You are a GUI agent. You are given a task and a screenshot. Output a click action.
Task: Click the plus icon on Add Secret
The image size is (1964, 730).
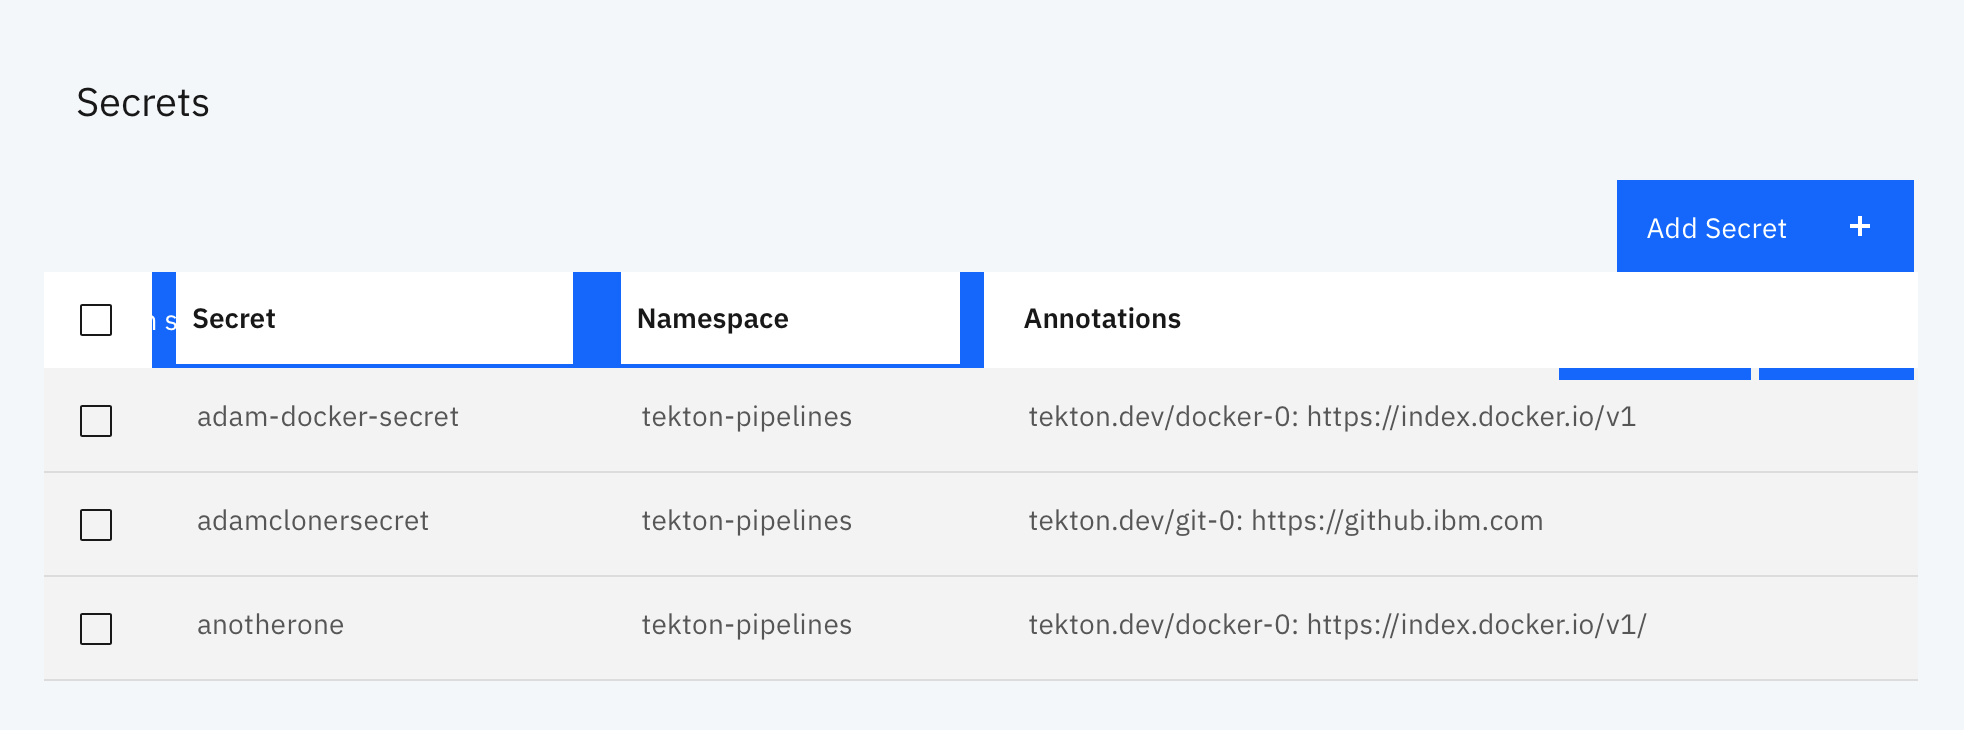(x=1860, y=226)
